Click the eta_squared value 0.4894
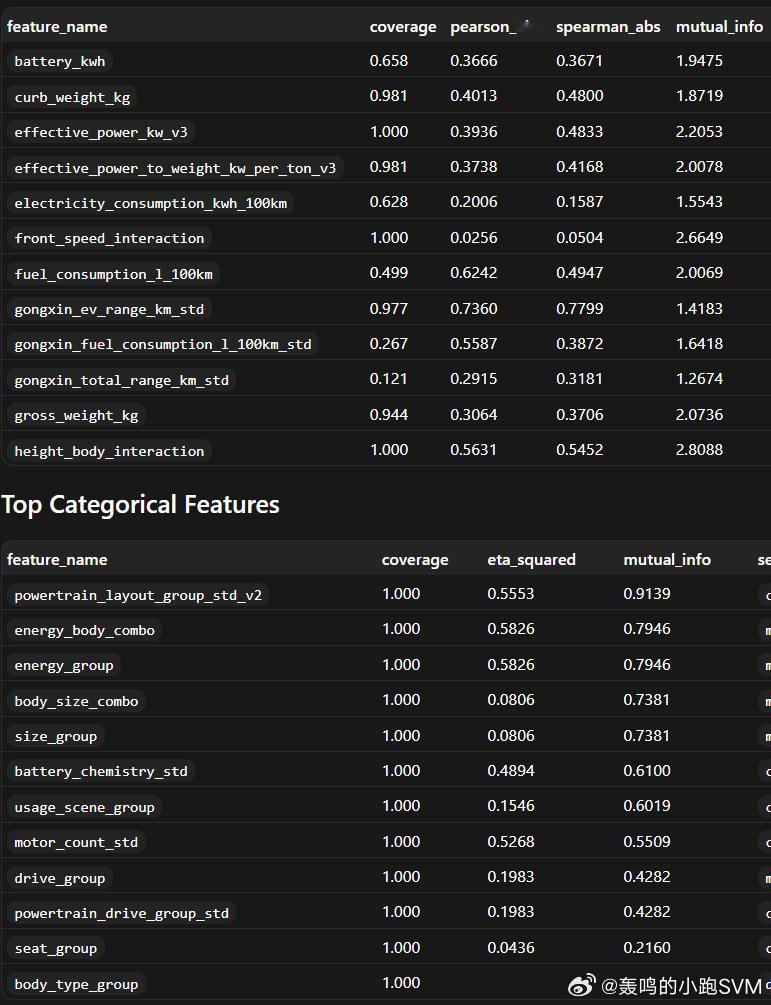This screenshot has width=771, height=1005. (511, 770)
